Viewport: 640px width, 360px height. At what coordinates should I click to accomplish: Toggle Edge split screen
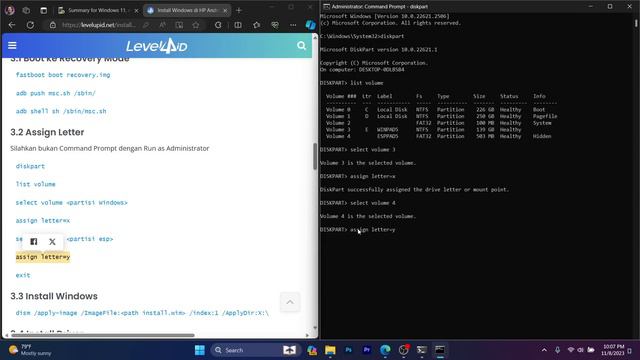pos(238,25)
